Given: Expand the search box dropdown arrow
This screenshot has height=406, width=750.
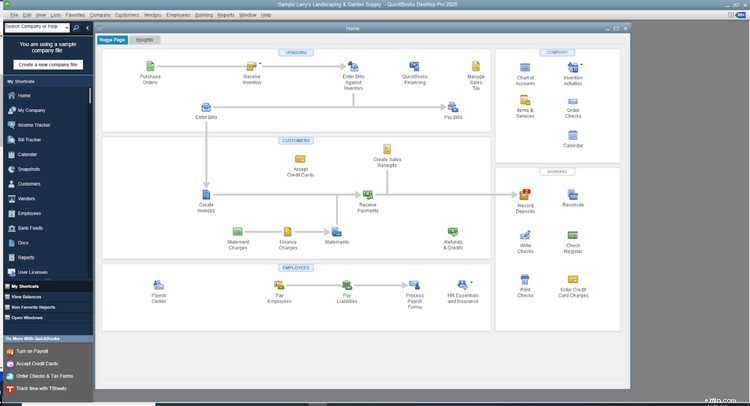Looking at the screenshot, I should pos(65,27).
